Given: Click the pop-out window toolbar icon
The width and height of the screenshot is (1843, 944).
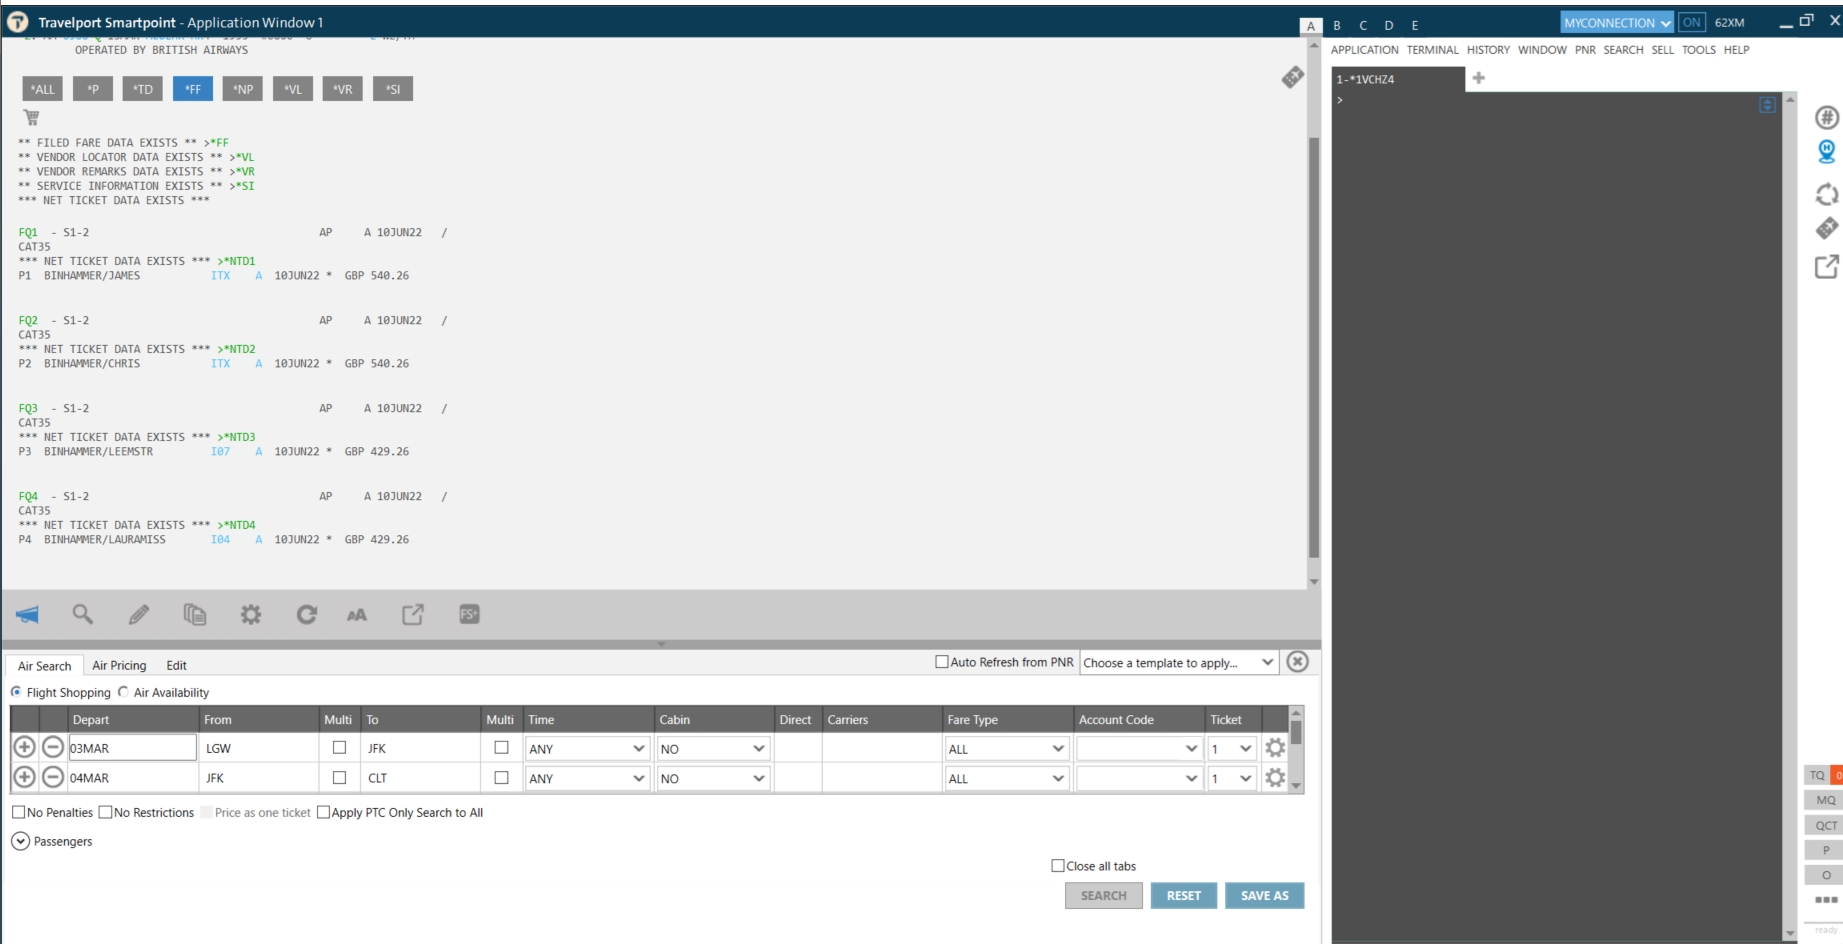Looking at the screenshot, I should [413, 614].
